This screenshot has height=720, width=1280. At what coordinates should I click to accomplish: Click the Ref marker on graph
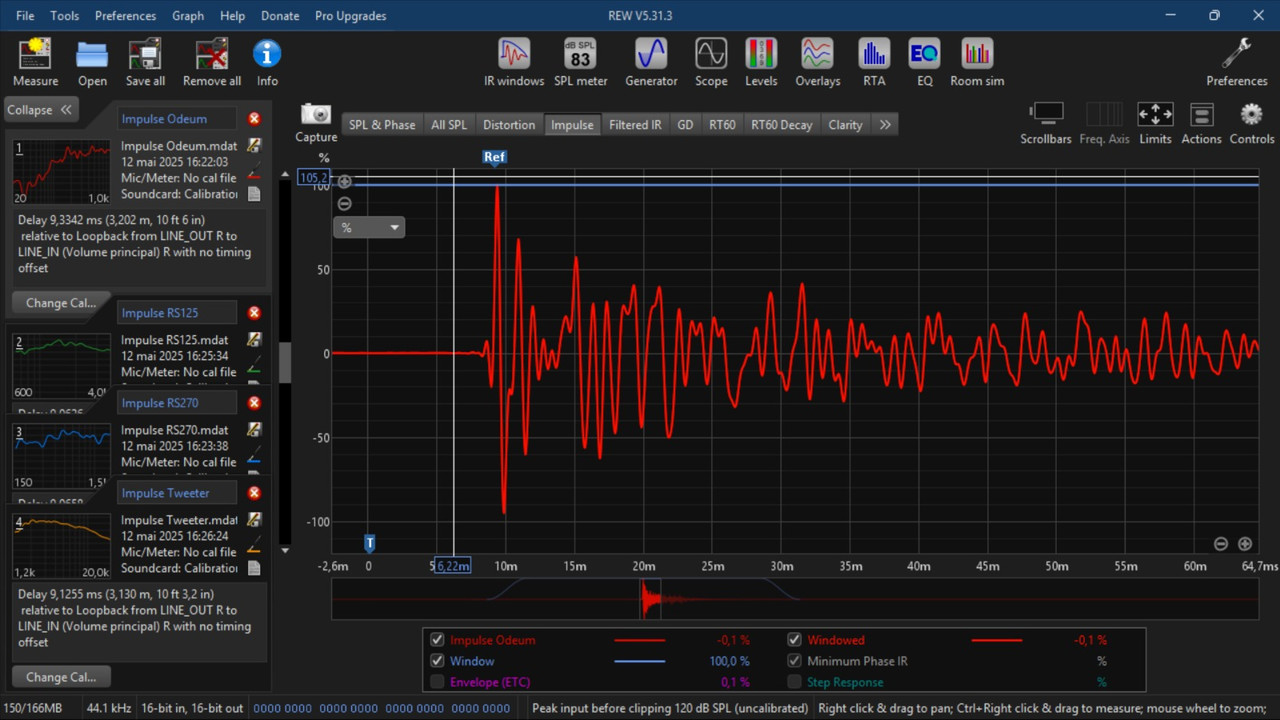pos(495,158)
